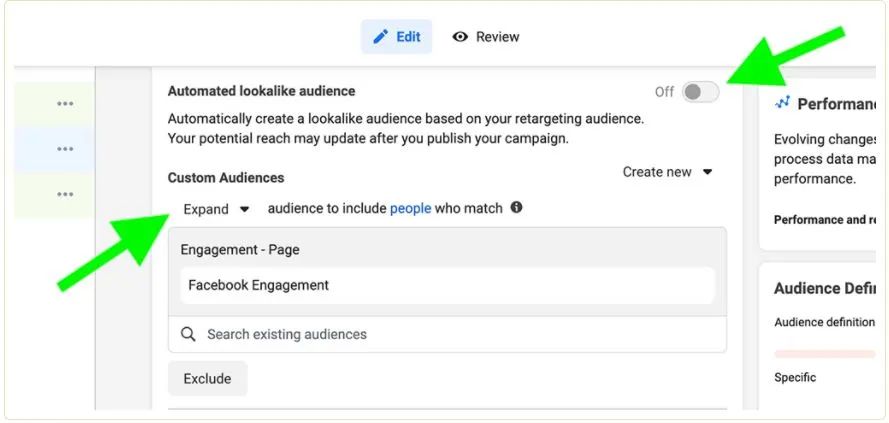Open the second three-dot row menu
Image resolution: width=889 pixels, height=423 pixels.
65,149
